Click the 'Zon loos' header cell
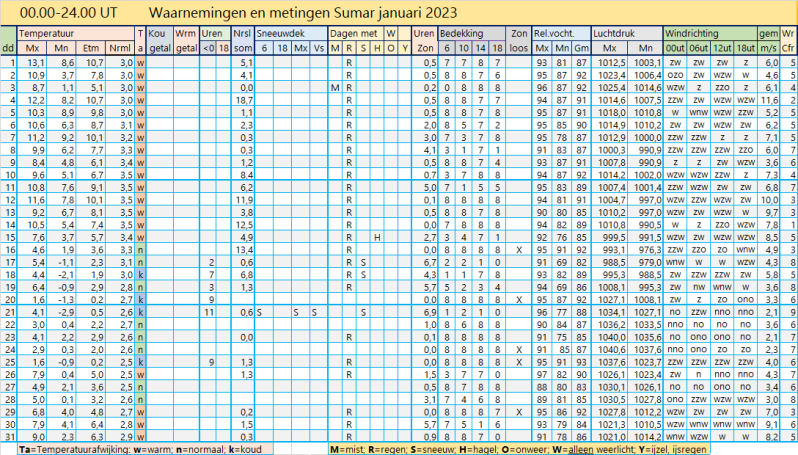The image size is (798, 455). tap(519, 41)
